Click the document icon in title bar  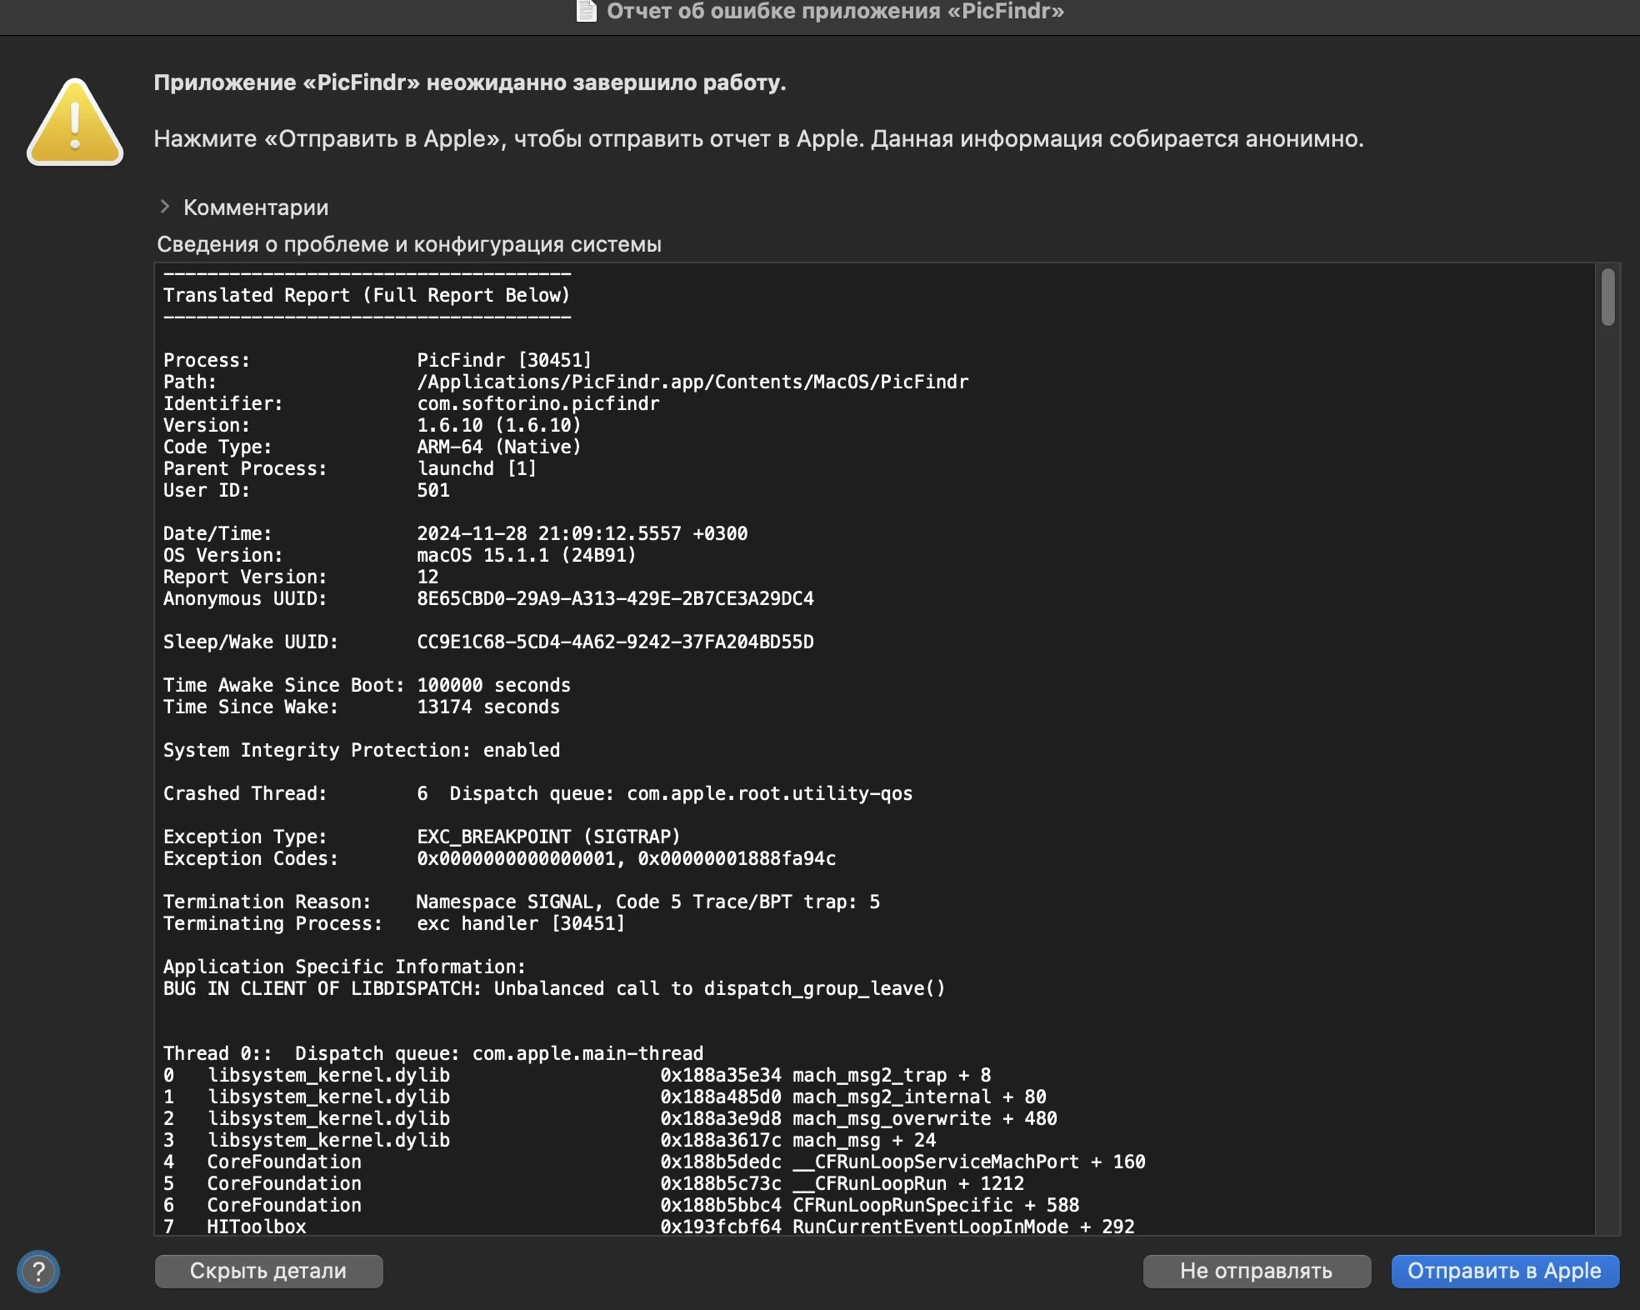coord(587,11)
